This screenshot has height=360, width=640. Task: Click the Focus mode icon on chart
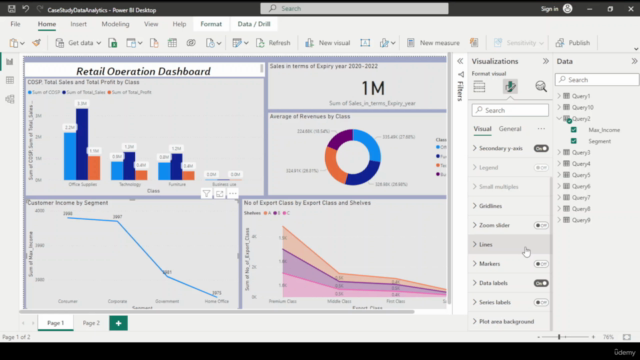click(x=220, y=194)
